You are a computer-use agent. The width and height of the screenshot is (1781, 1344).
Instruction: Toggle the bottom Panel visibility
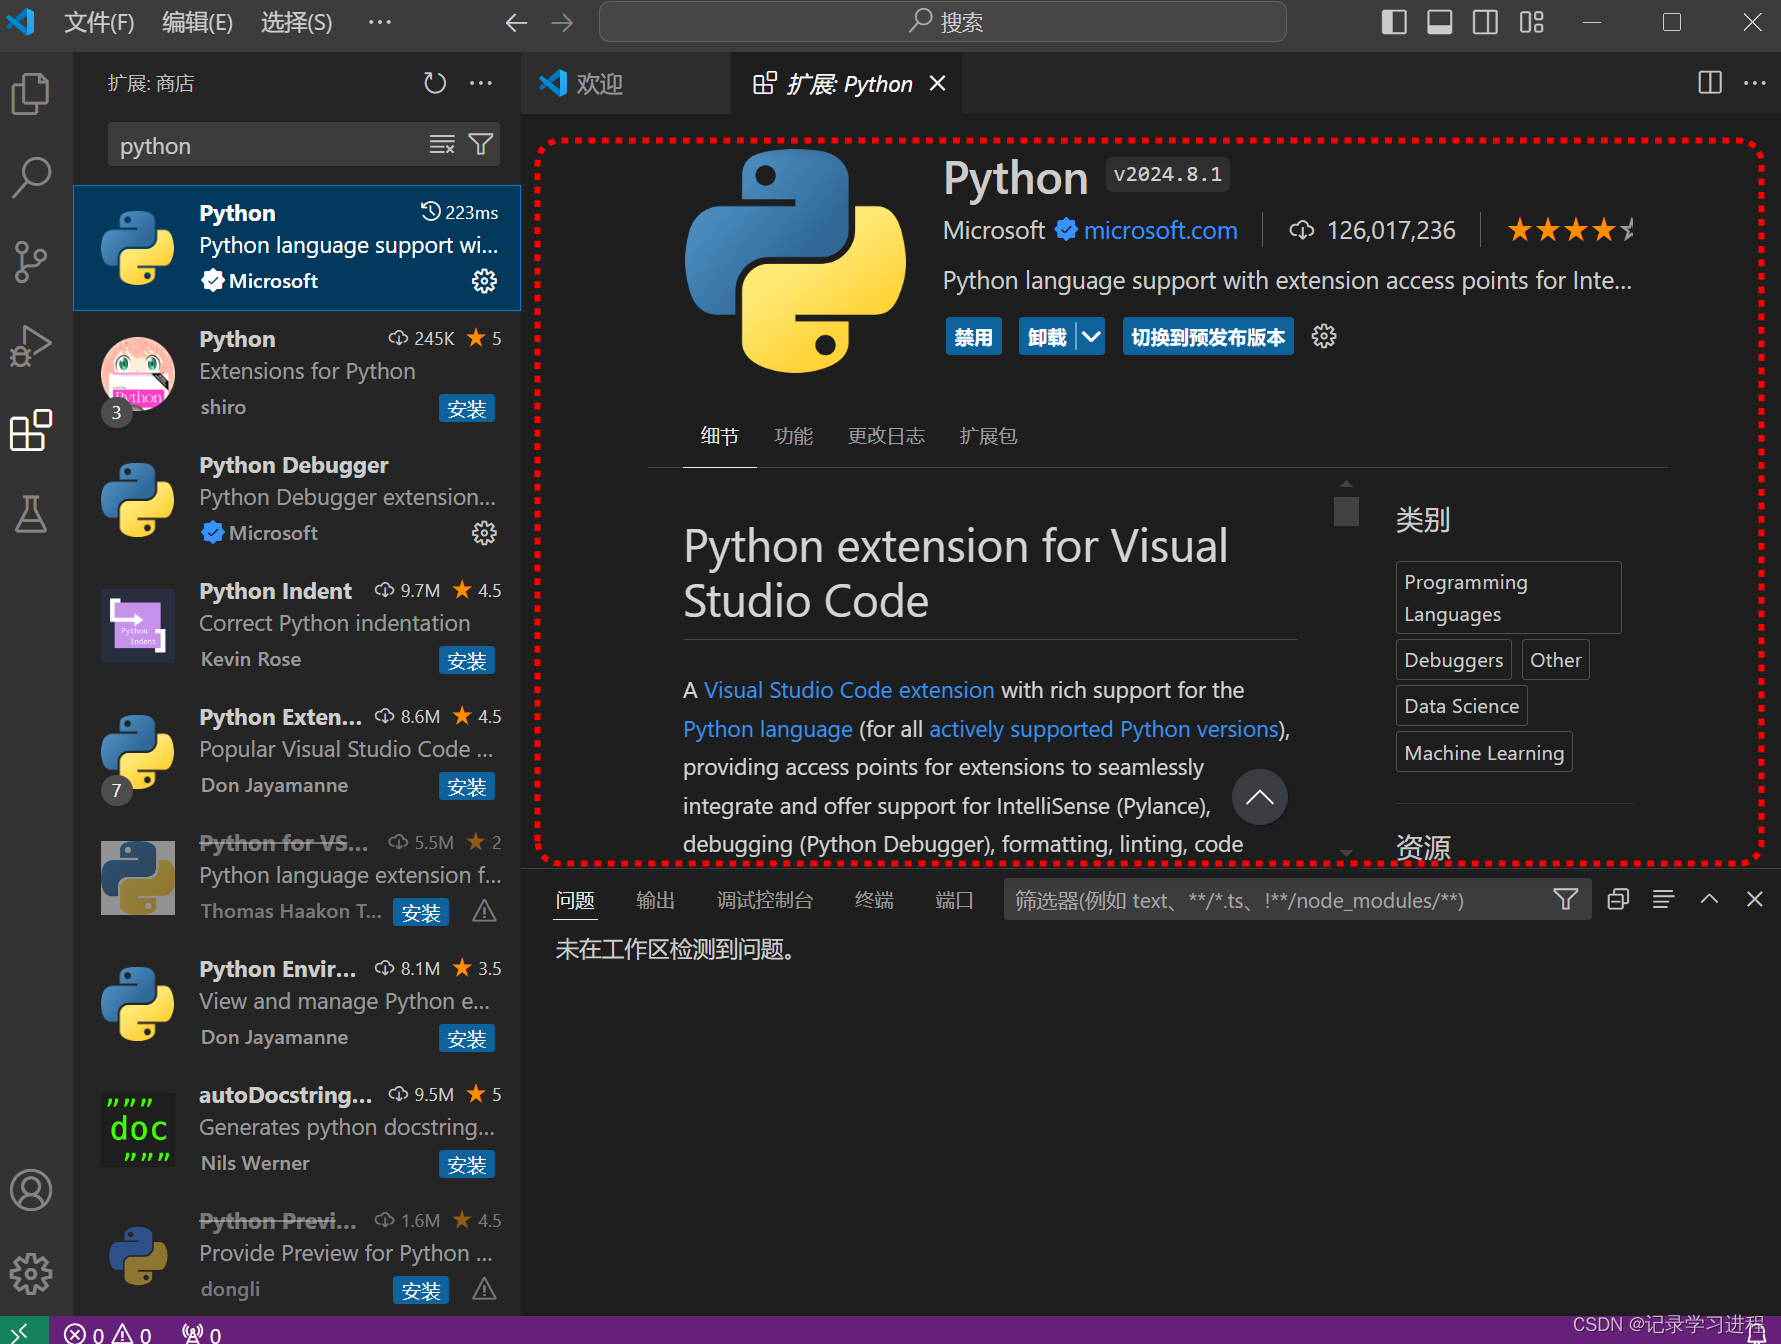[1439, 21]
